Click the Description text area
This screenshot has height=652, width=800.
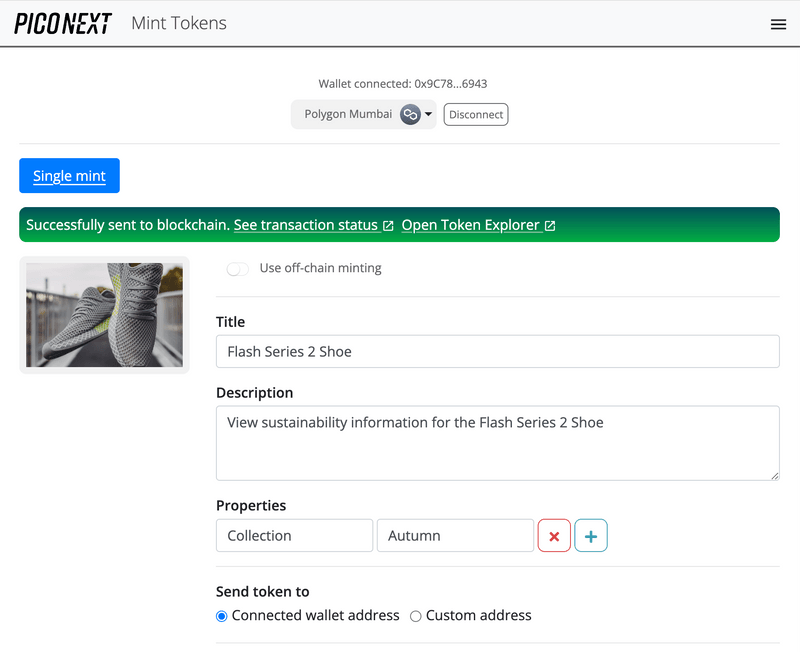497,442
